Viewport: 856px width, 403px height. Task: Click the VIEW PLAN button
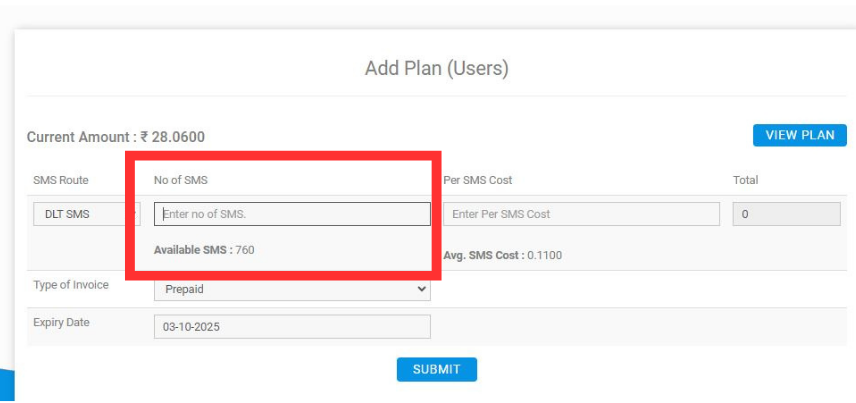pyautogui.click(x=799, y=135)
